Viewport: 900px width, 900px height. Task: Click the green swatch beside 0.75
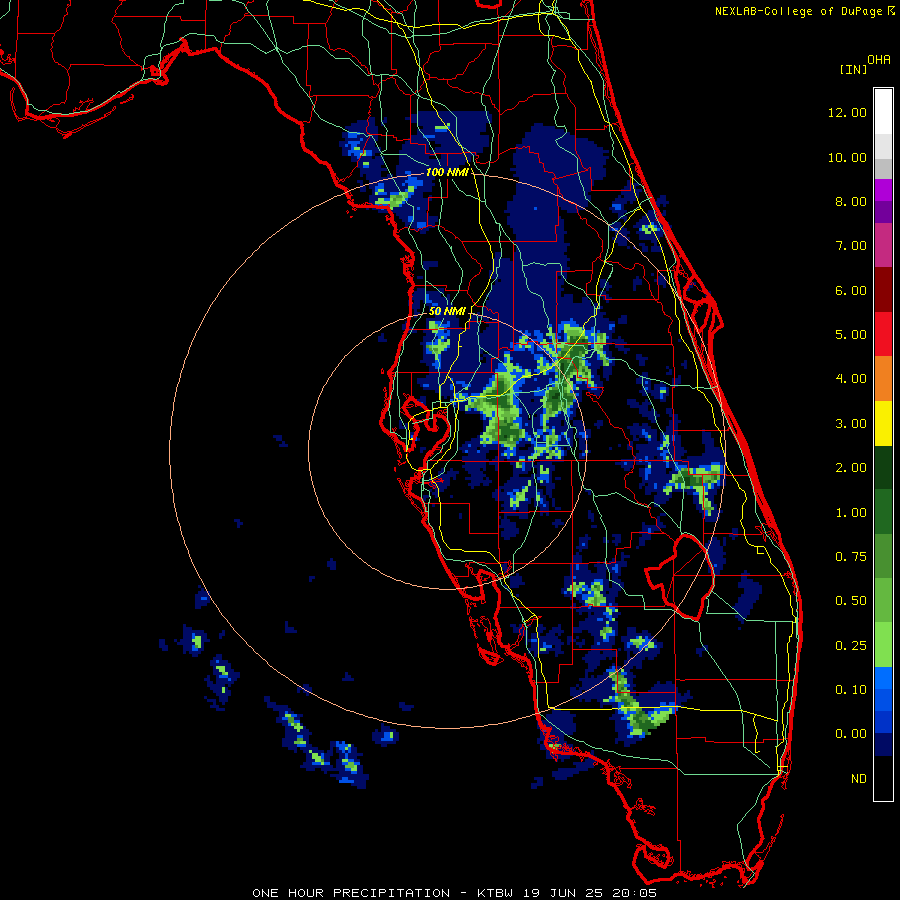click(883, 556)
